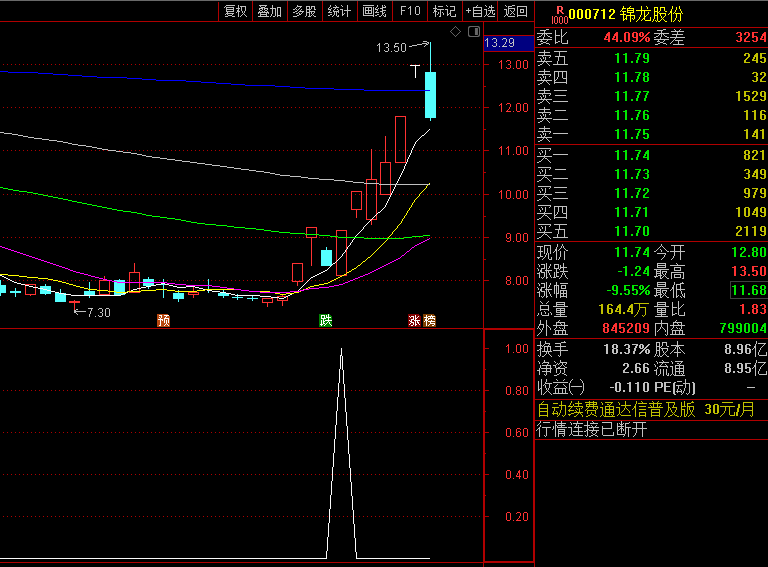Click the 量比 value 1.83

tap(753, 310)
